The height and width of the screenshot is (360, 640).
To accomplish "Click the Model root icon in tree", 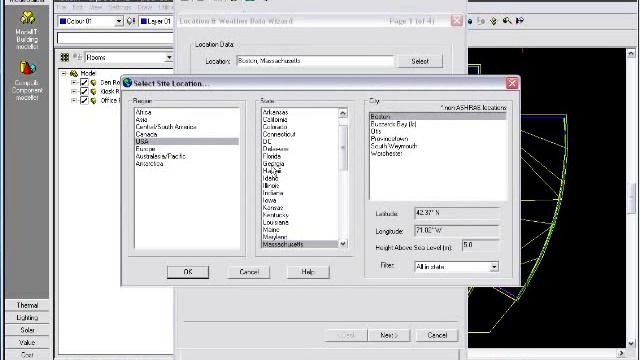I will pos(74,73).
